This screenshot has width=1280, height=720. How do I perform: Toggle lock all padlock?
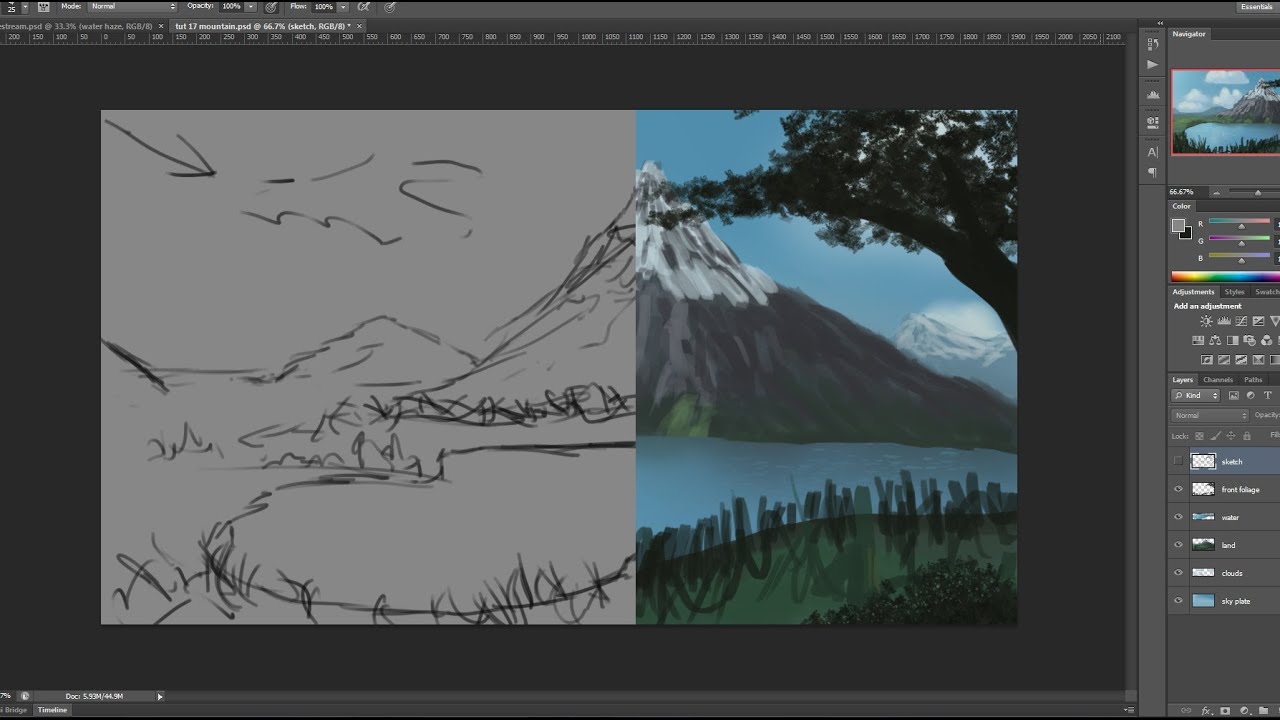pos(1247,436)
